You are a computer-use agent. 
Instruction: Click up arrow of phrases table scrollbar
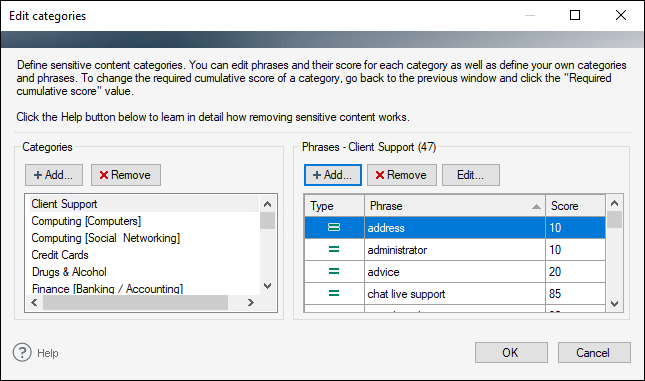(615, 203)
